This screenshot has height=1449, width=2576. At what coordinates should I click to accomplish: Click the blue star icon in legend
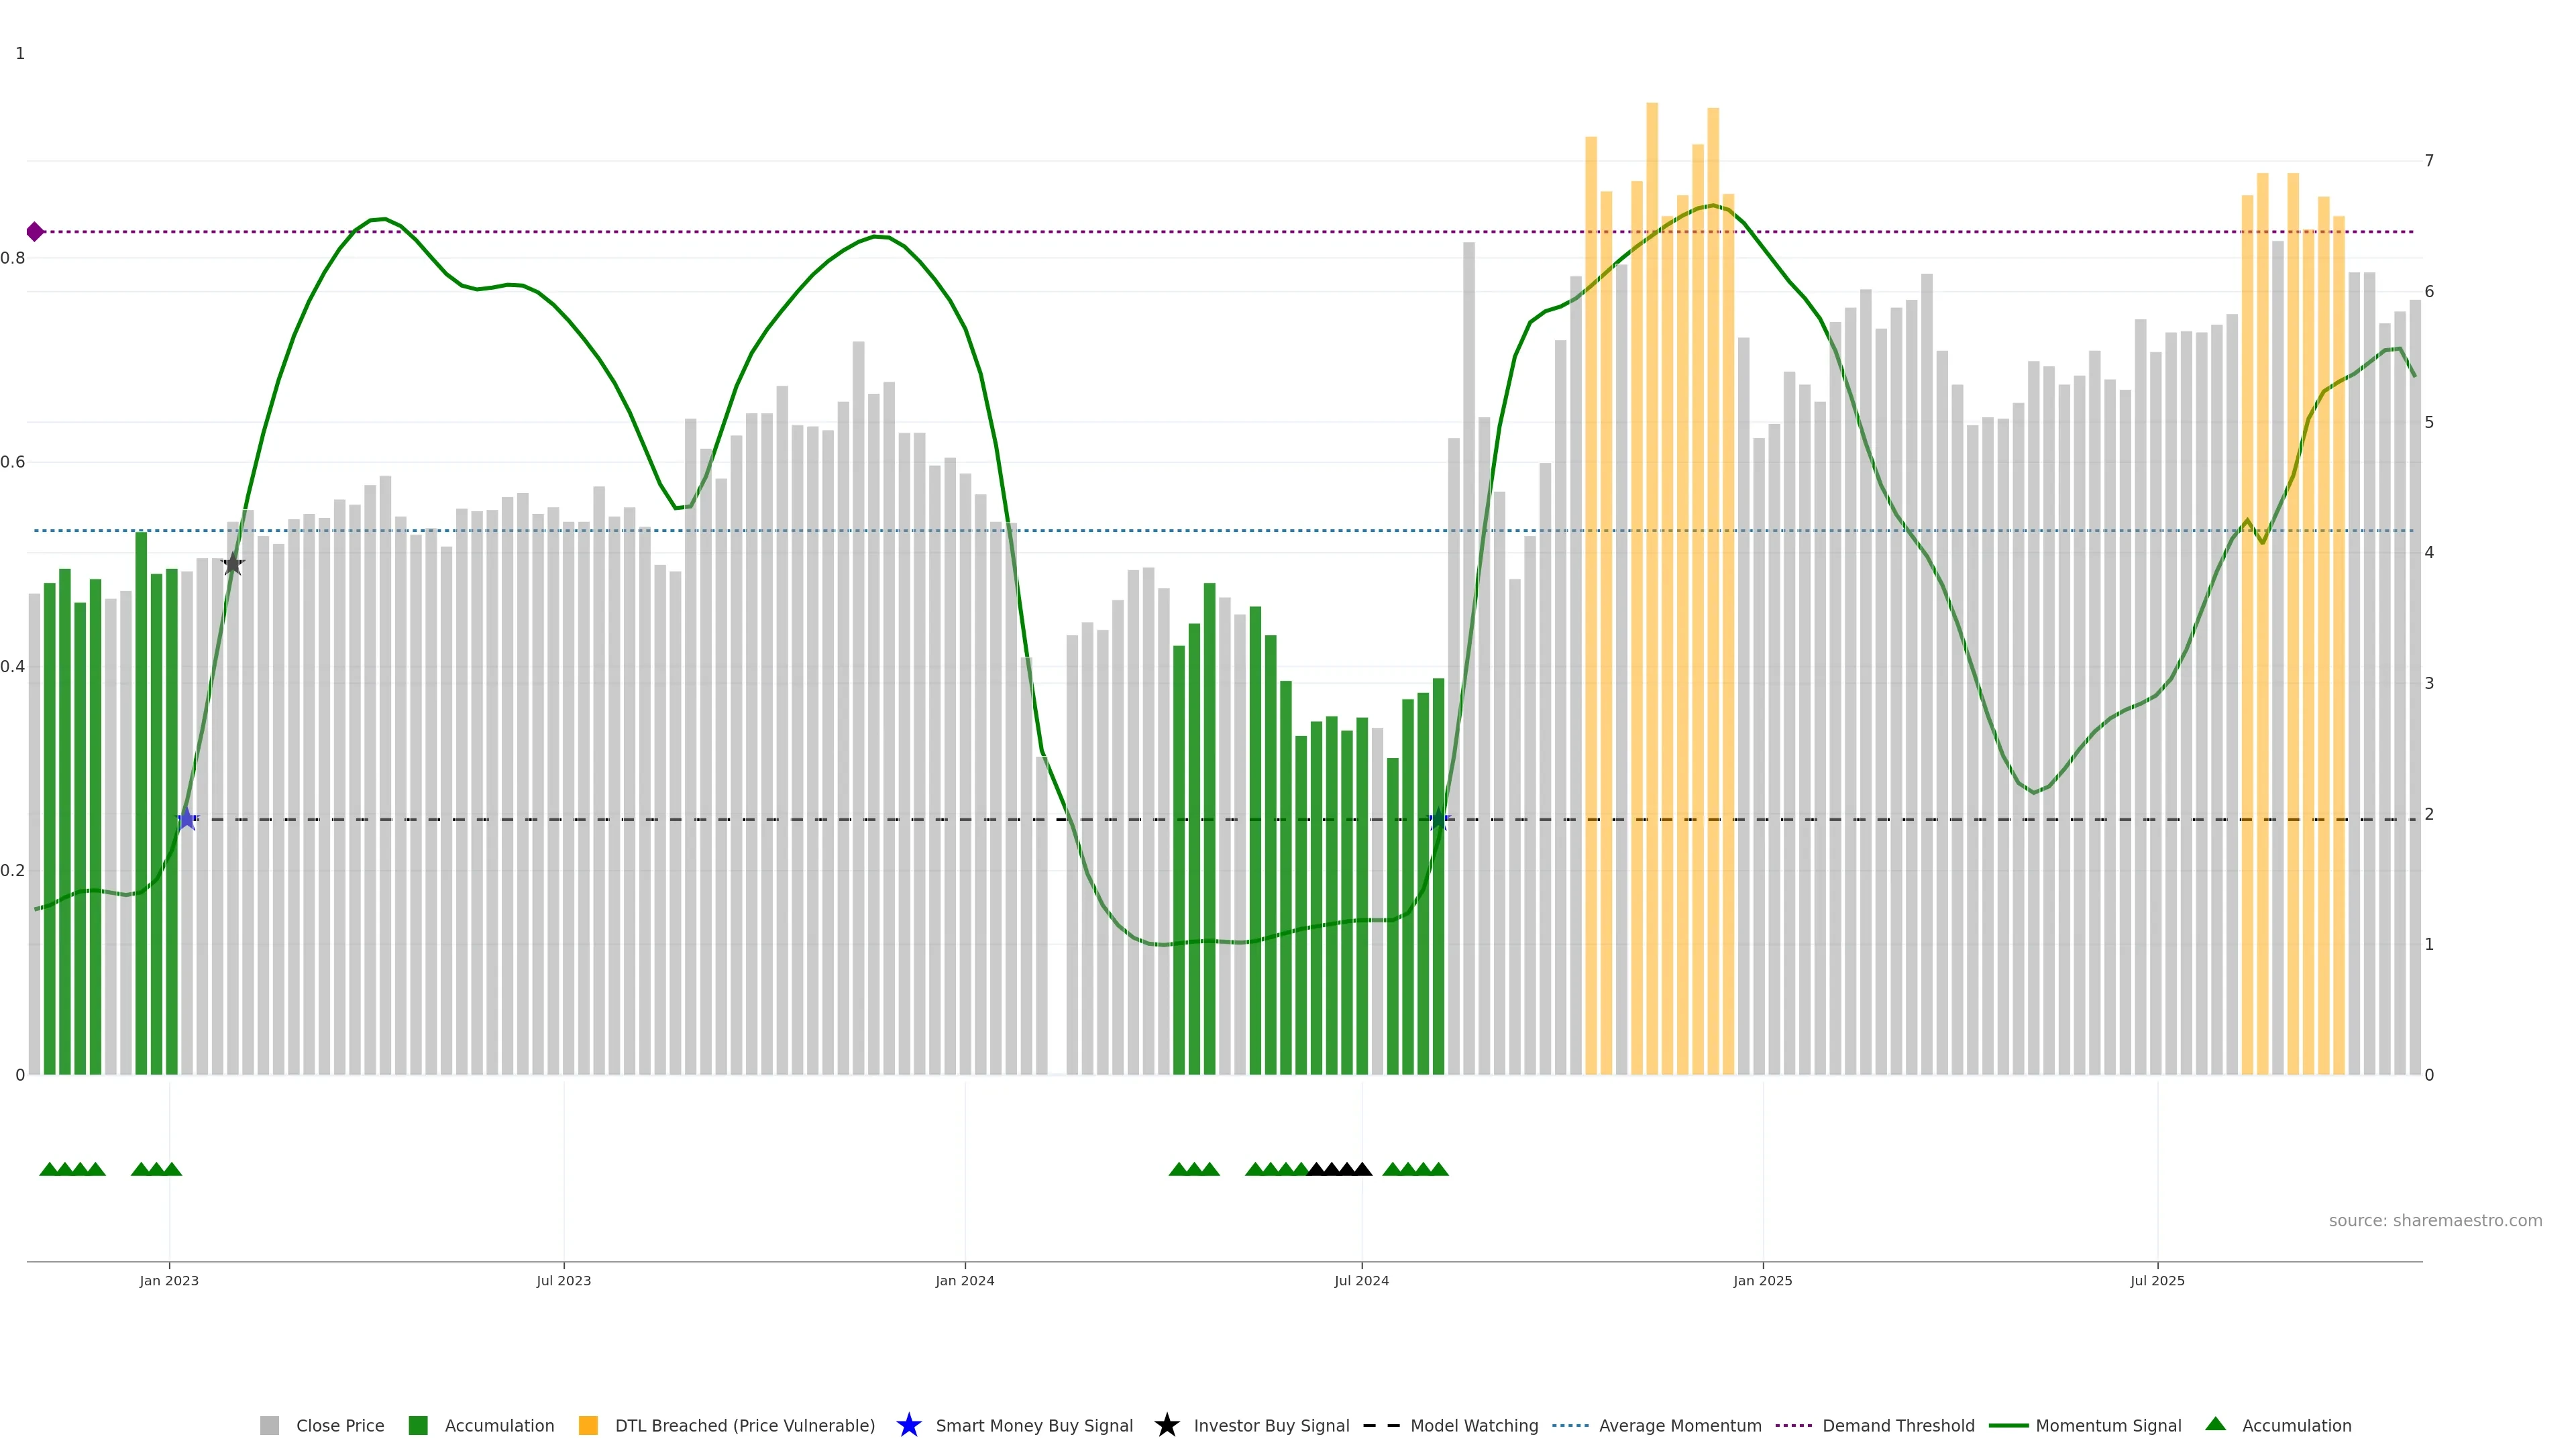click(x=908, y=1425)
